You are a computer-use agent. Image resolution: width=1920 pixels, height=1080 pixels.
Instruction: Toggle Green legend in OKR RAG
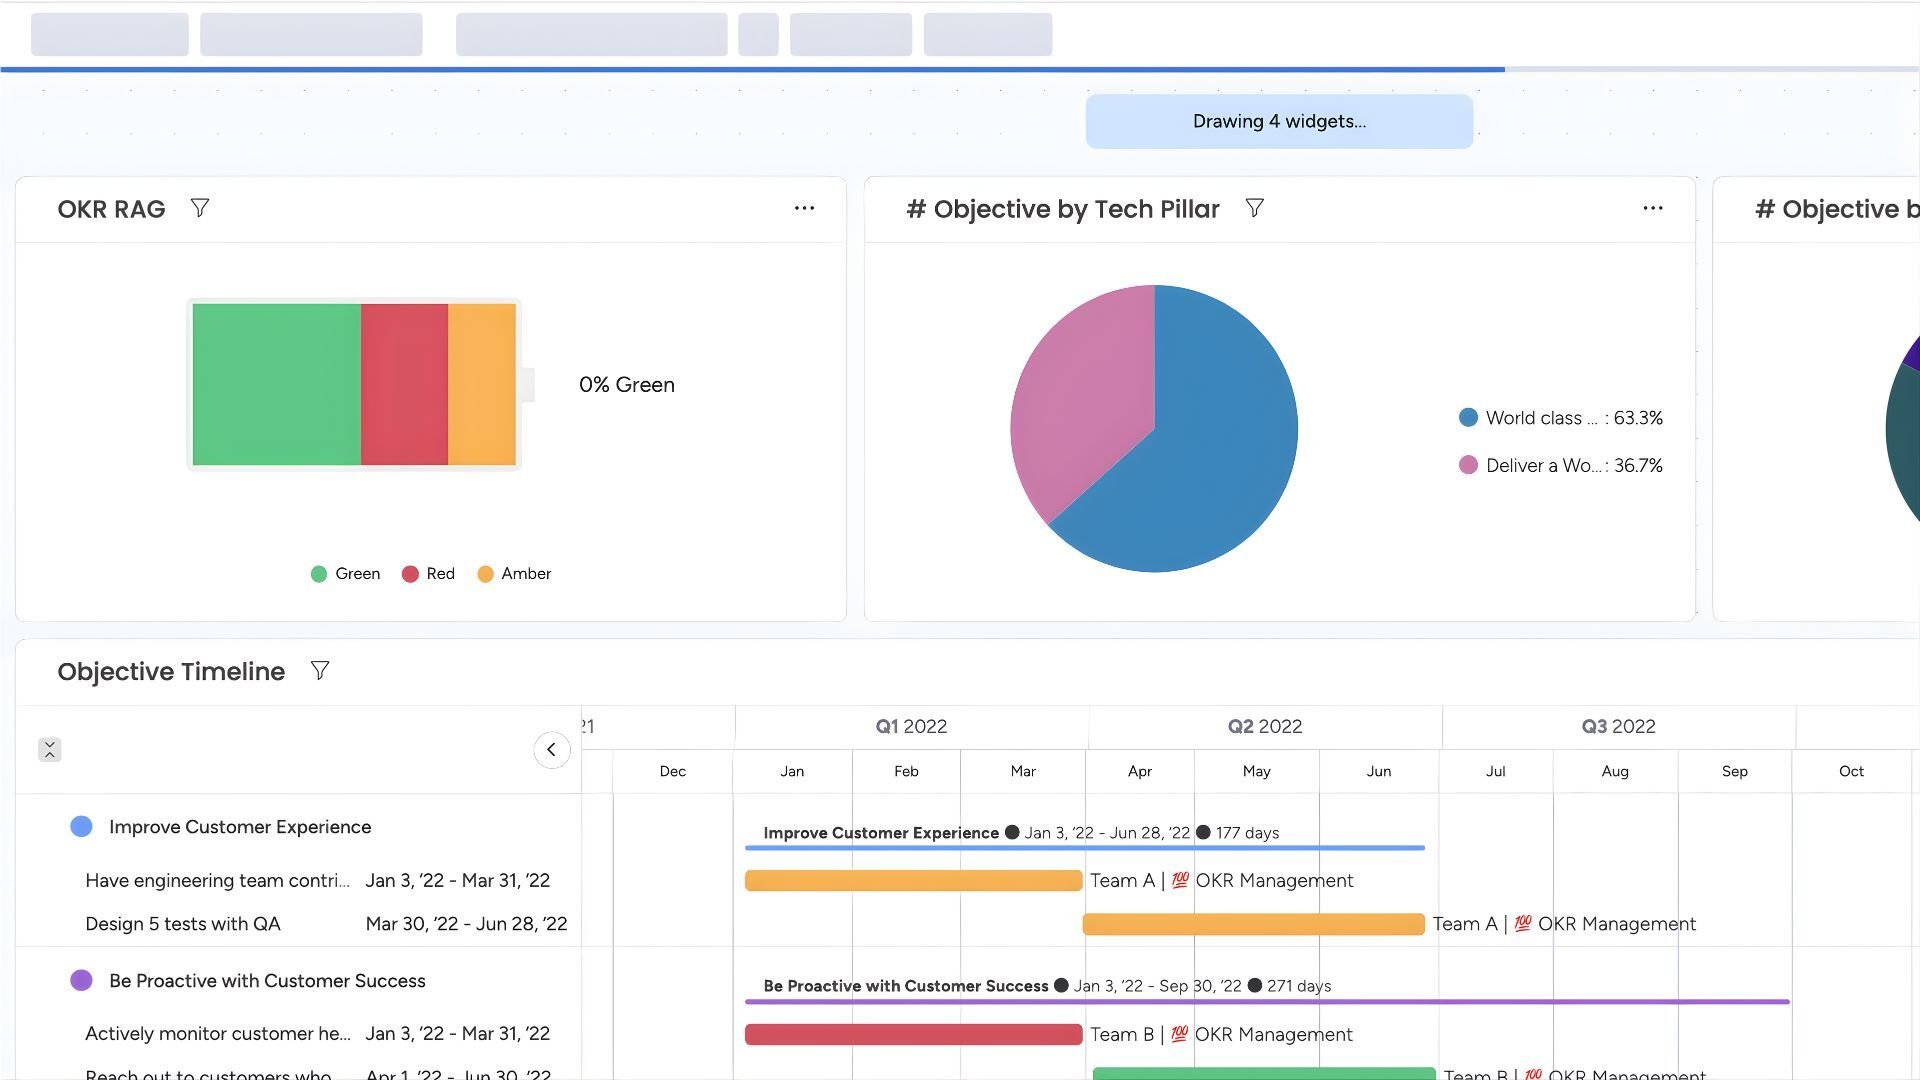tap(346, 574)
